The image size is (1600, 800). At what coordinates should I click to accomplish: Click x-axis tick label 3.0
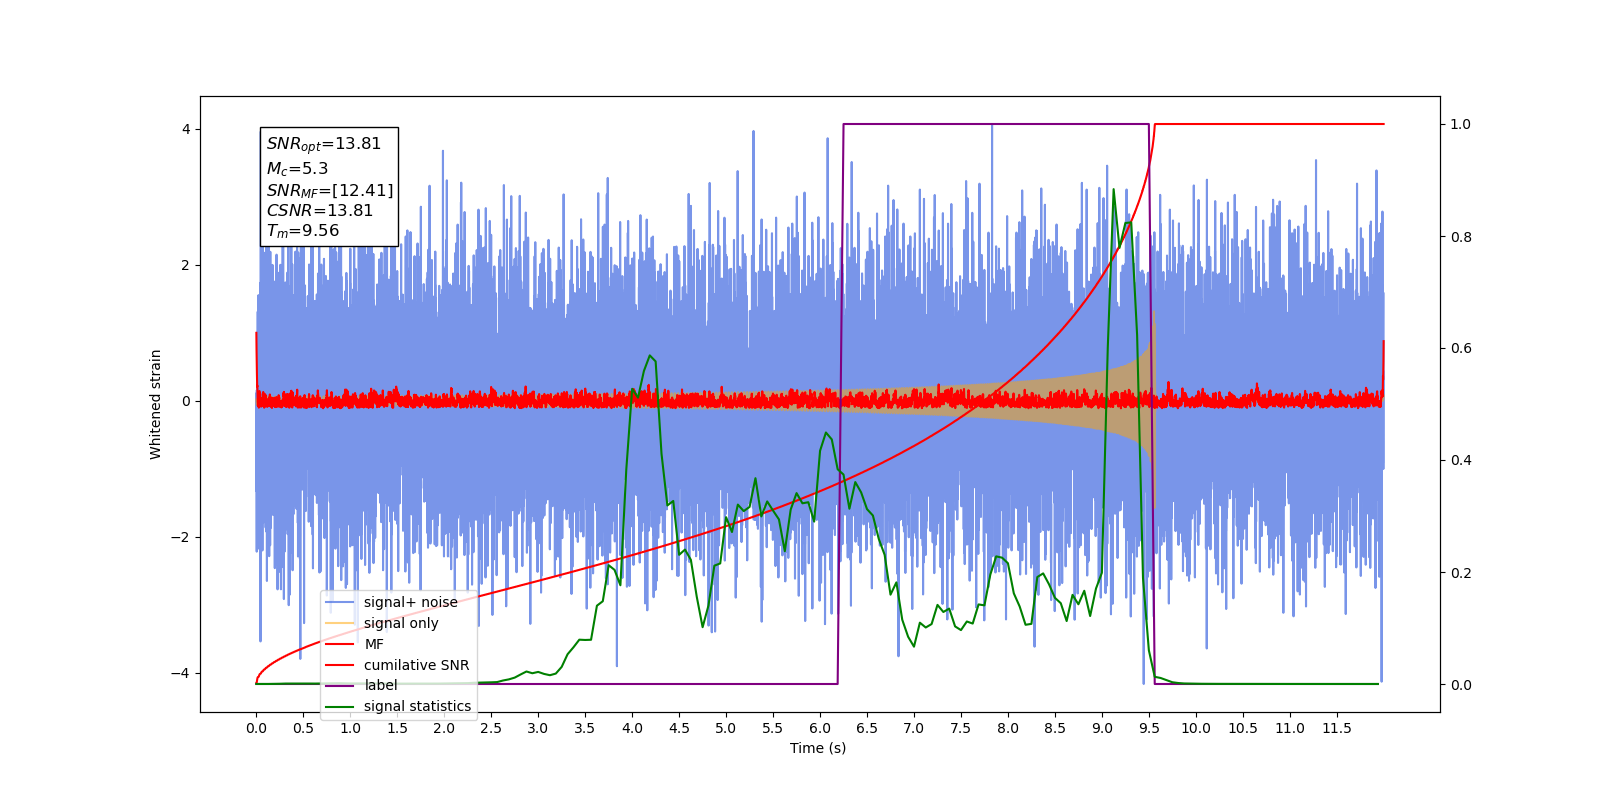(538, 728)
